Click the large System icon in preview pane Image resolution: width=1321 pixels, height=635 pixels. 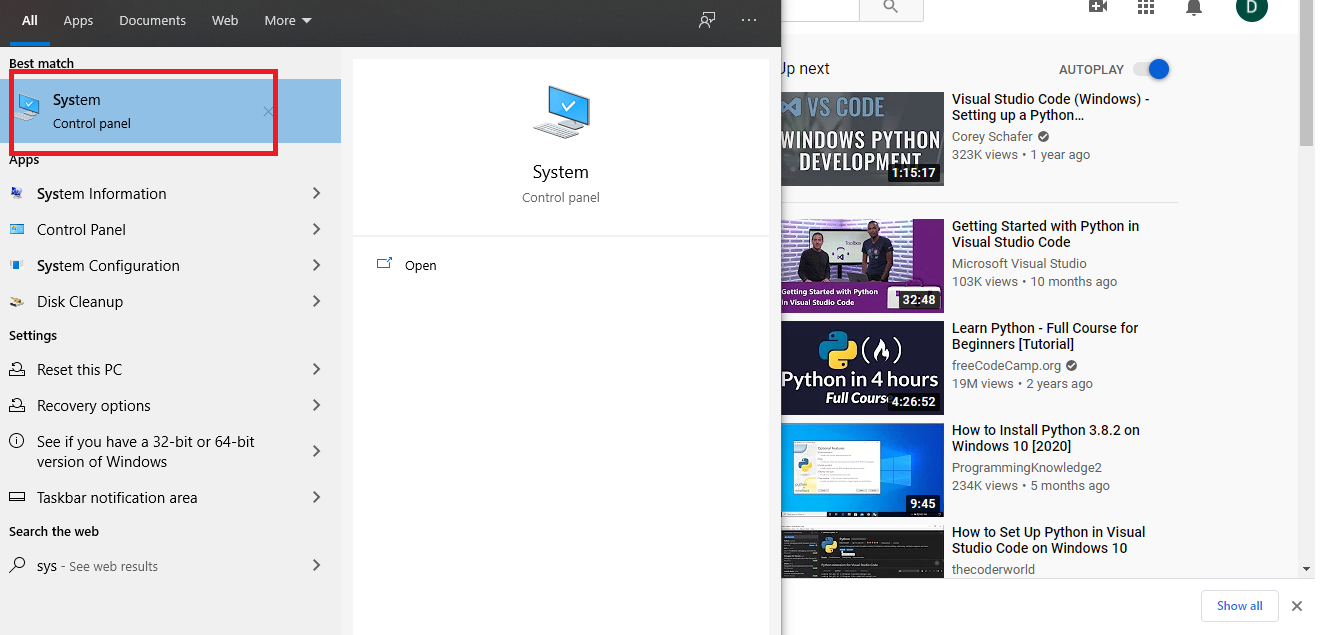561,112
